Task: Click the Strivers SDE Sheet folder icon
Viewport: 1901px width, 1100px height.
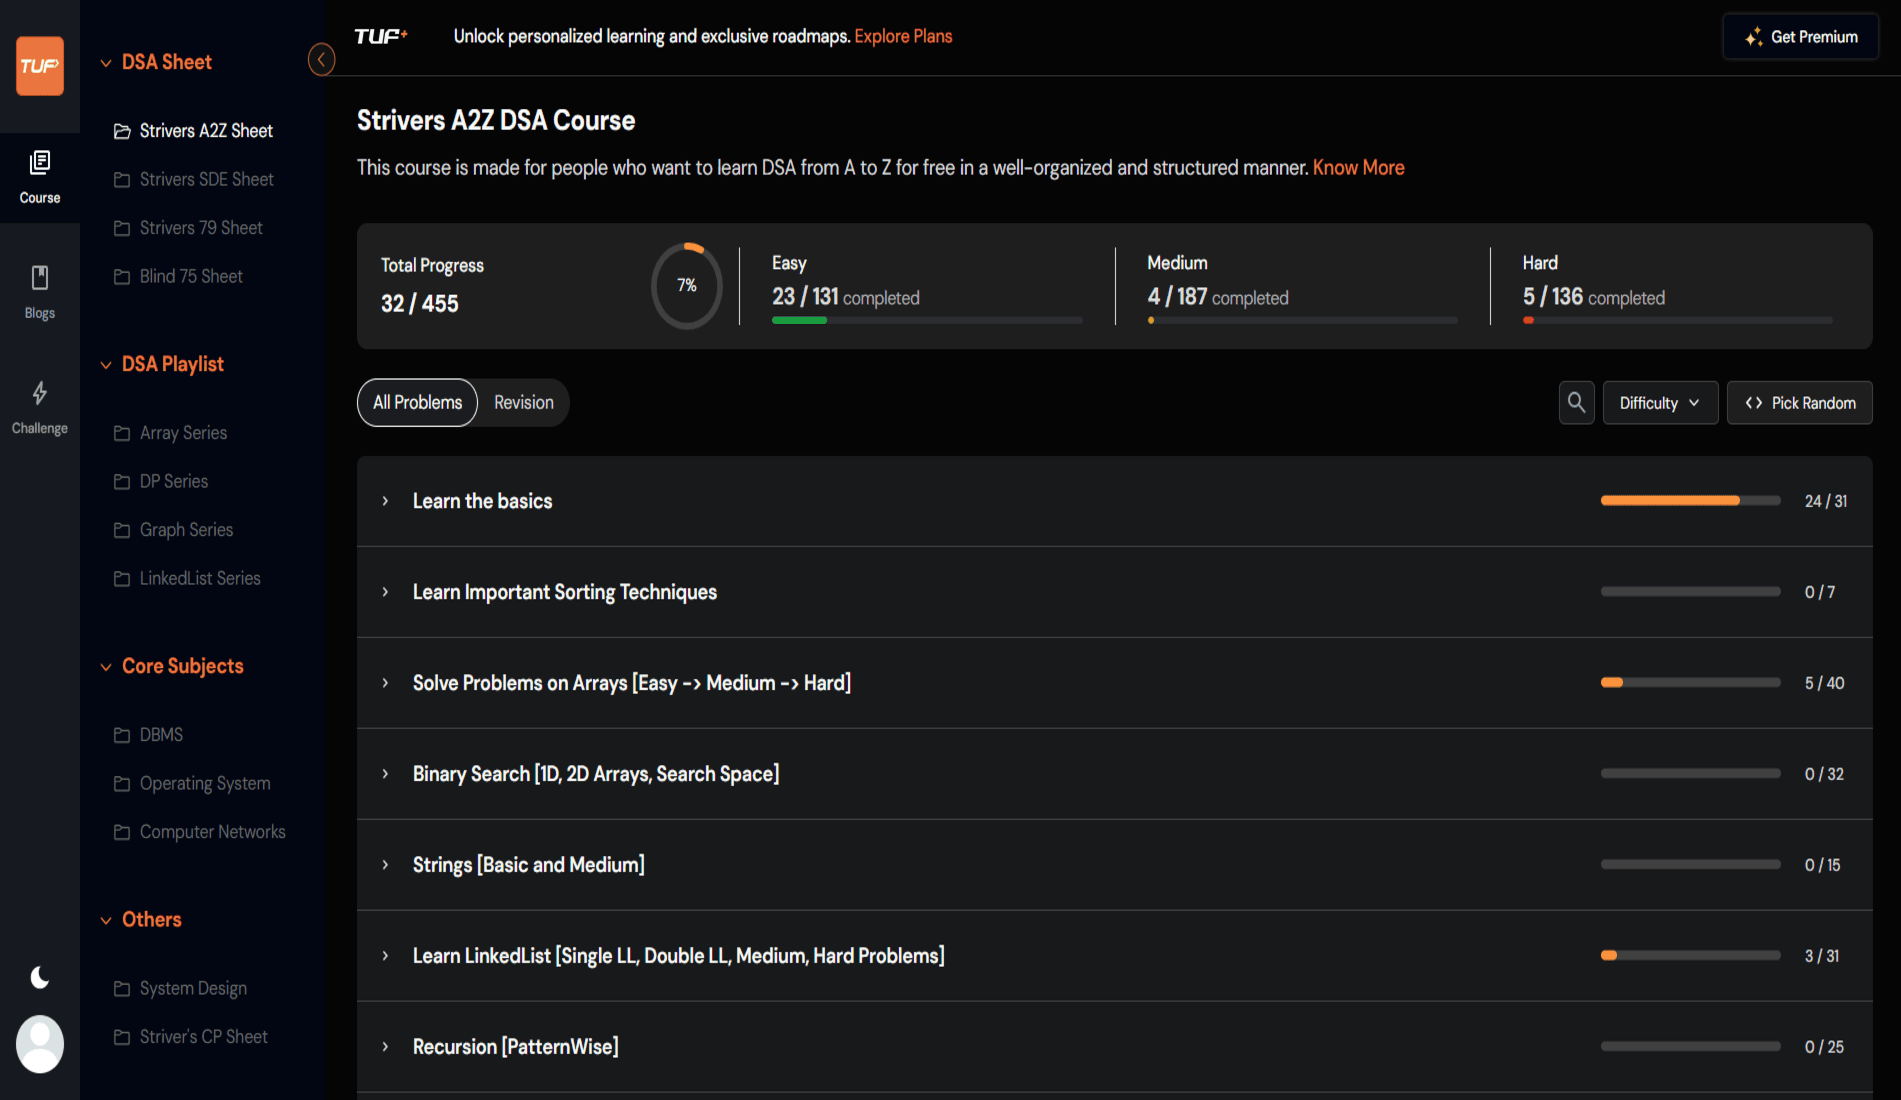Action: 122,180
